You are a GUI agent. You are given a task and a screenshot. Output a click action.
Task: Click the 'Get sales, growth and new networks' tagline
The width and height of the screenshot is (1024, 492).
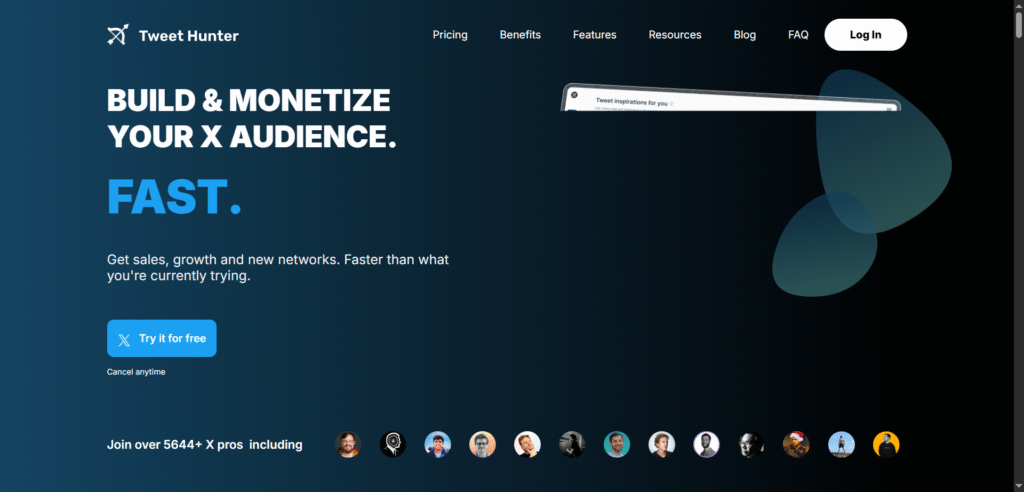pyautogui.click(x=278, y=268)
